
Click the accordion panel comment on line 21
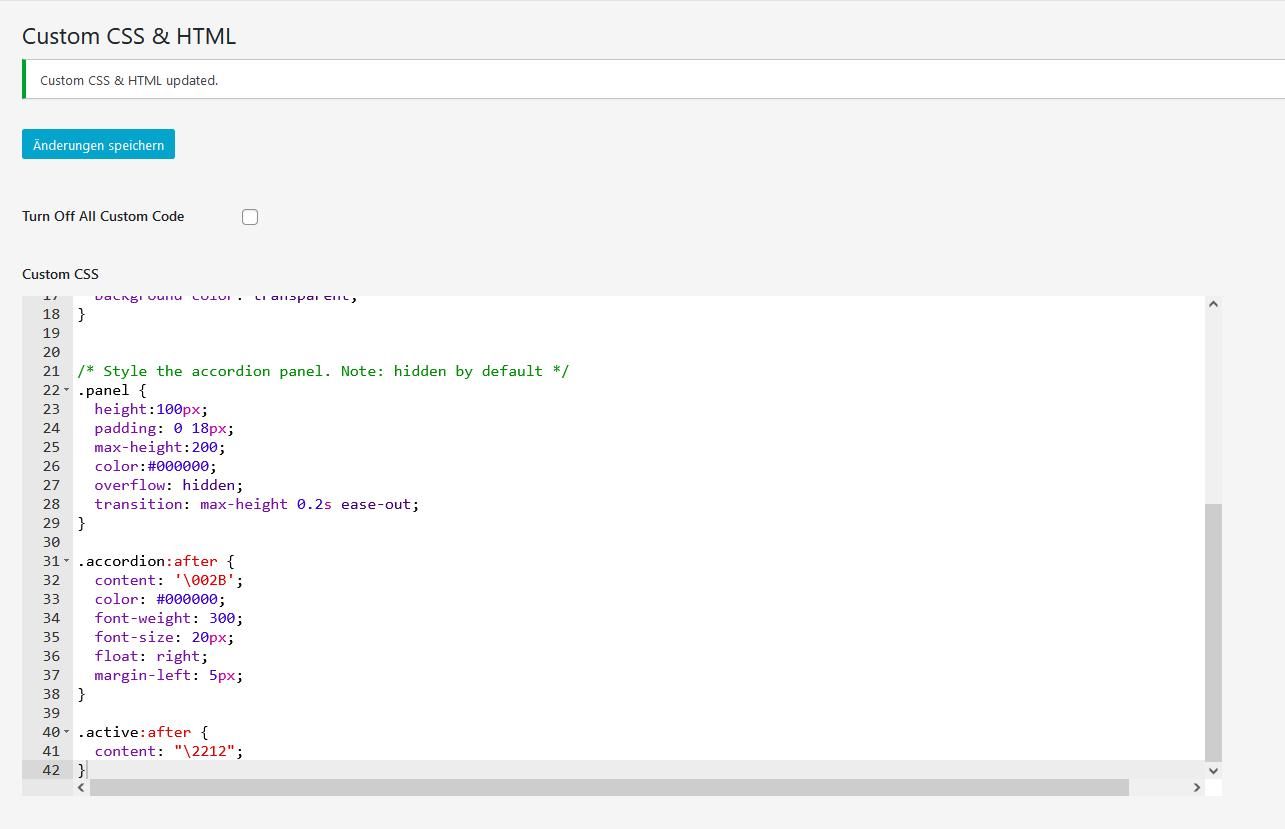point(323,371)
